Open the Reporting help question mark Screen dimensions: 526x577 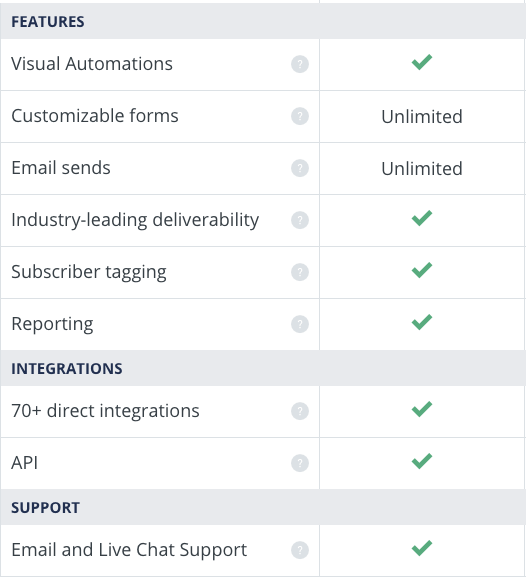click(300, 324)
